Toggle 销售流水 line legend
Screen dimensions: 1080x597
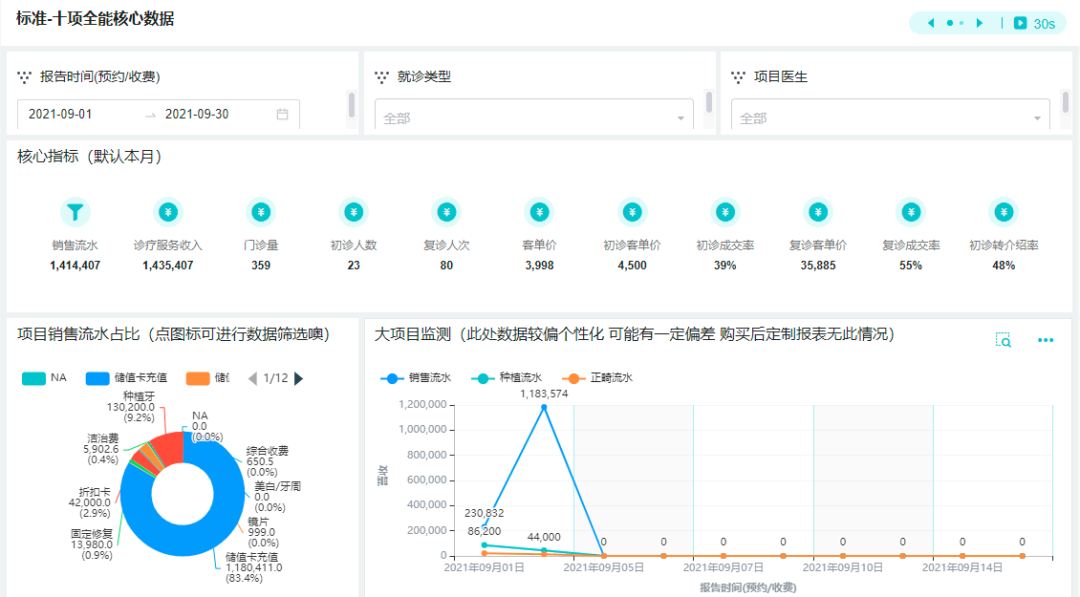pos(416,378)
